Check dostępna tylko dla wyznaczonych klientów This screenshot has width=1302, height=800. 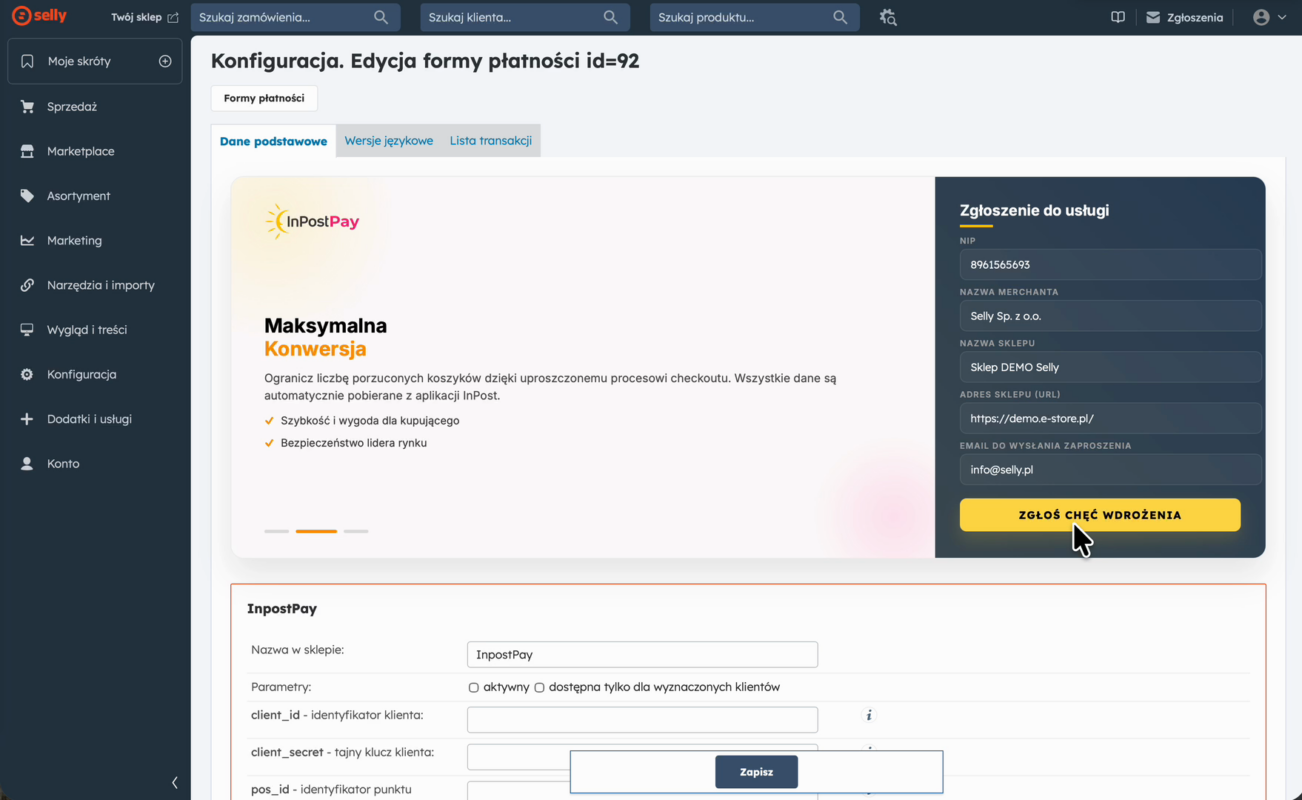(x=539, y=688)
